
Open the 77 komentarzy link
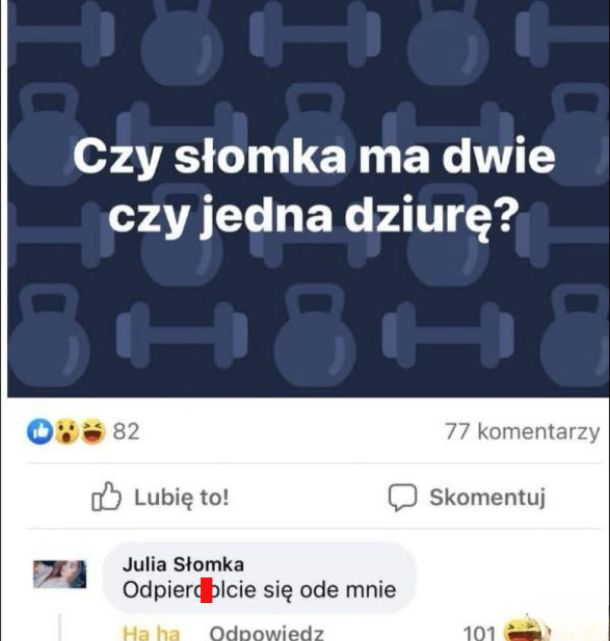[523, 432]
